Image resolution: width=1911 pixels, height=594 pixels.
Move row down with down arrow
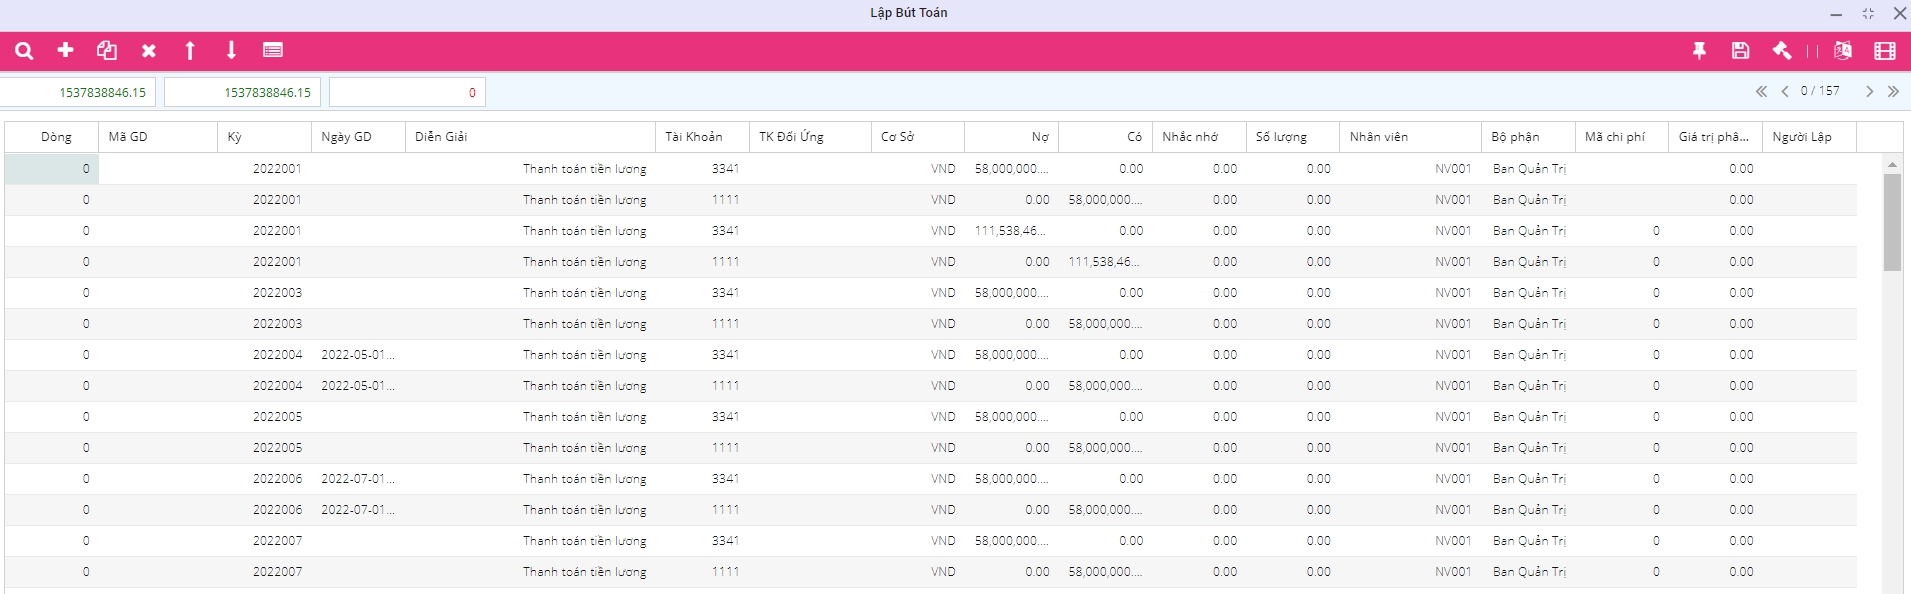point(231,50)
